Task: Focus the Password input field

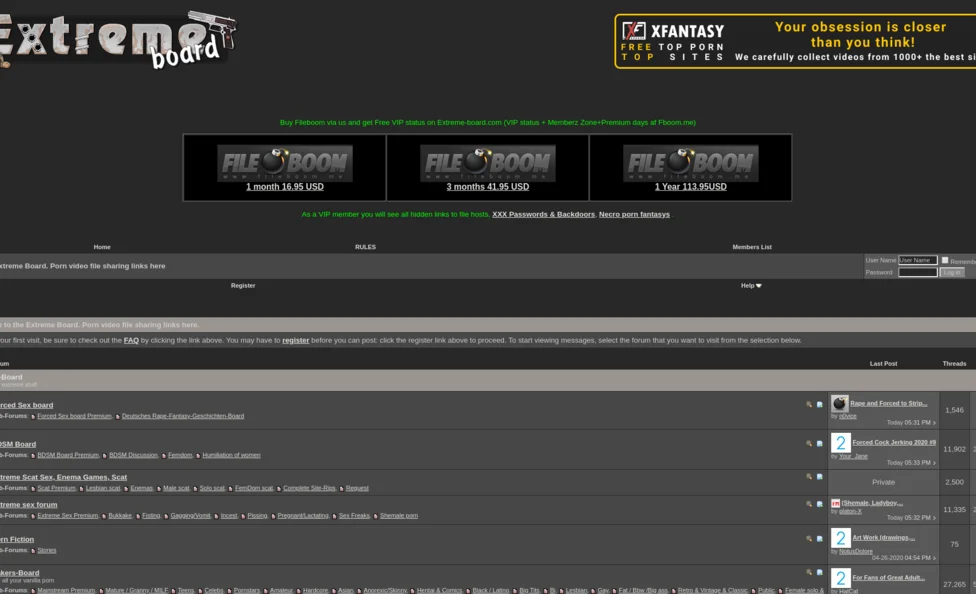Action: tap(917, 272)
